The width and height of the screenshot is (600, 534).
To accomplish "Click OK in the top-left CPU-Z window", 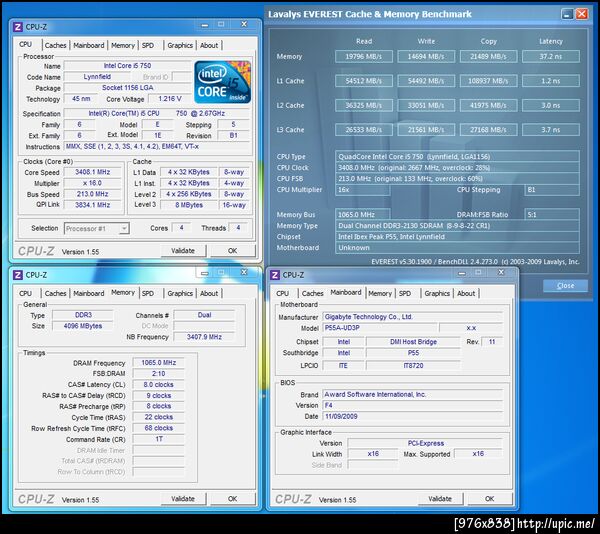I will click(x=233, y=251).
